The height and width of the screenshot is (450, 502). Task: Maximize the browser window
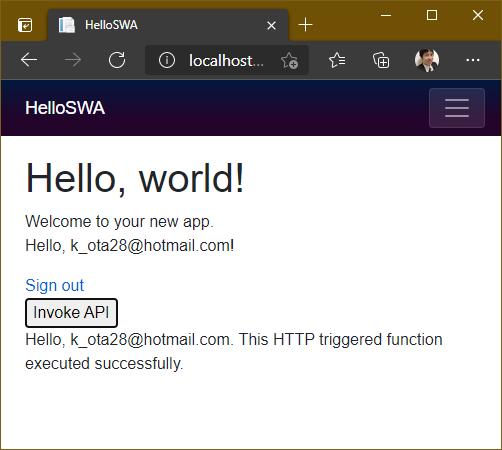(432, 15)
